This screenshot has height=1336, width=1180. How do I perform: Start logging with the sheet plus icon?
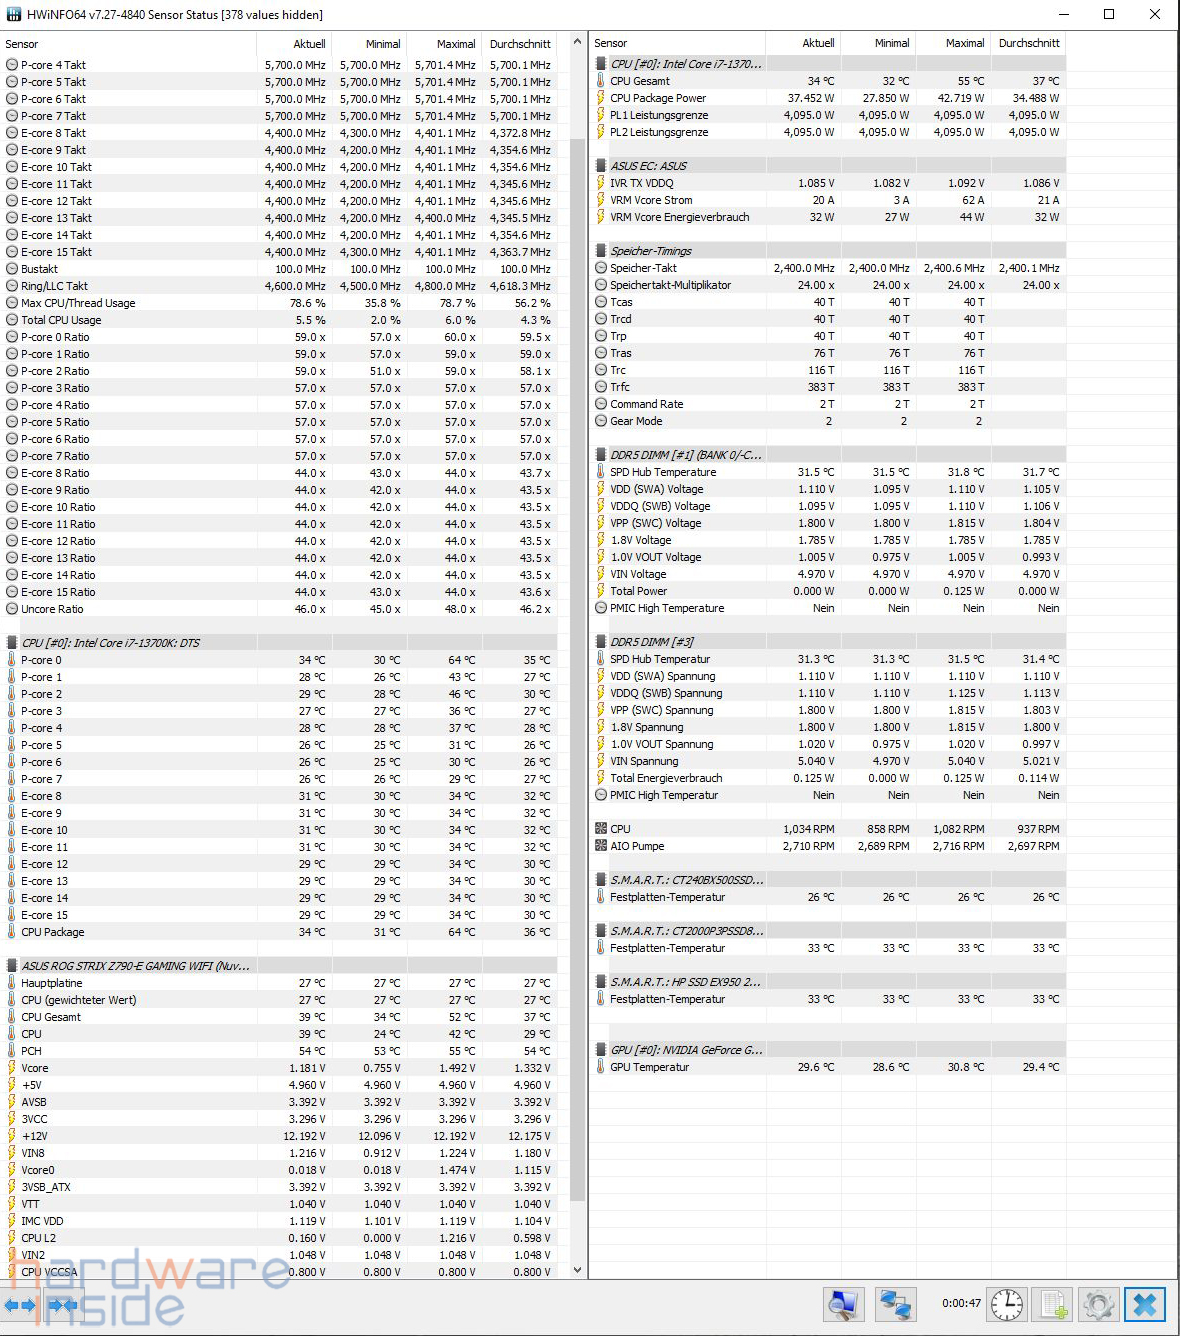click(1053, 1304)
